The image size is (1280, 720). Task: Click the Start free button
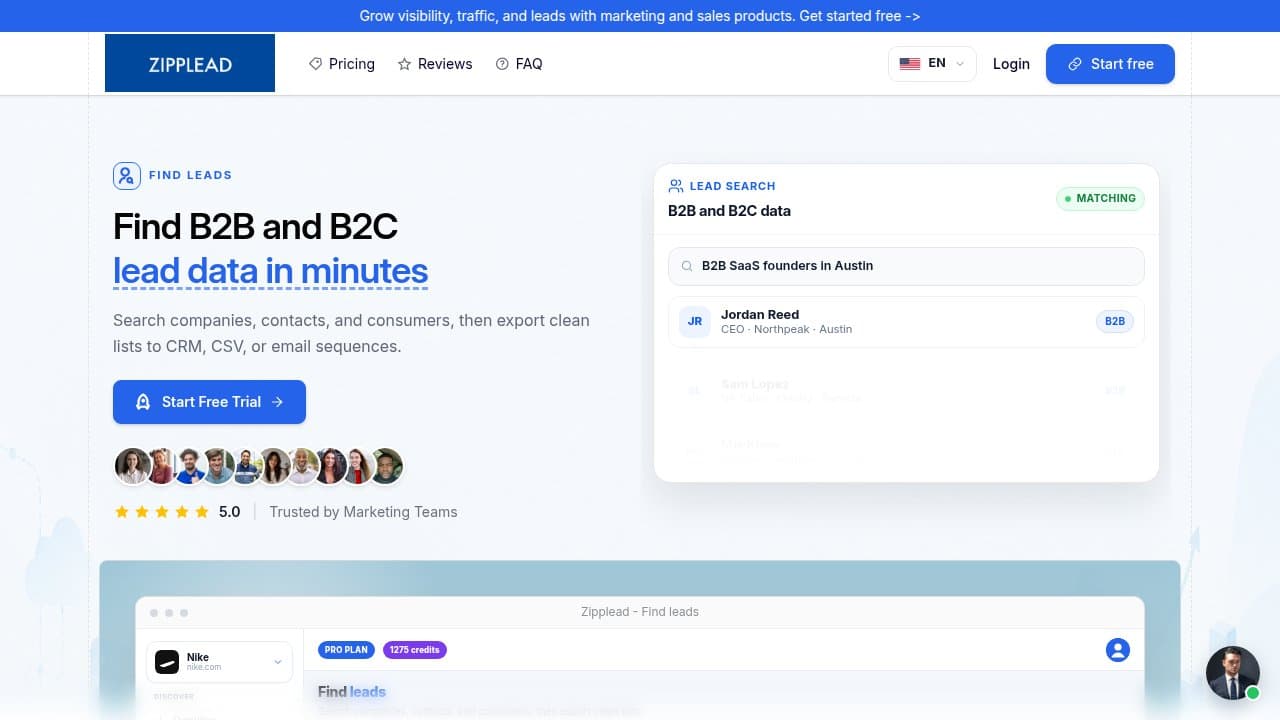1110,64
